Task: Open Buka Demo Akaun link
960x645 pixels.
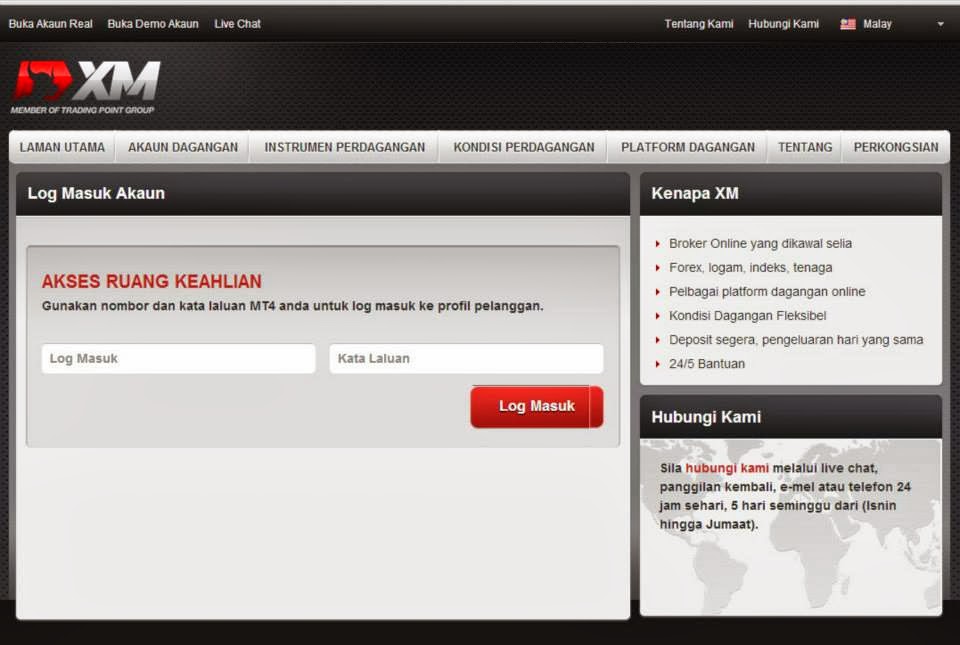Action: tap(153, 24)
